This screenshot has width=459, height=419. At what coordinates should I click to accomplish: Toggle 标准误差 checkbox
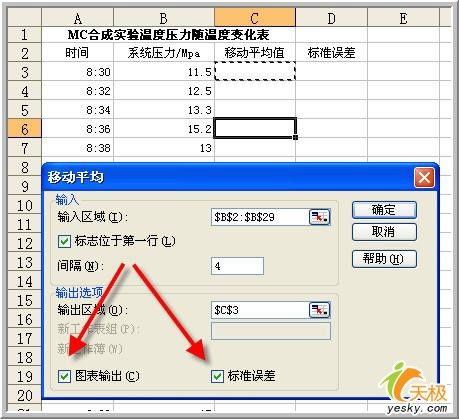[x=217, y=376]
